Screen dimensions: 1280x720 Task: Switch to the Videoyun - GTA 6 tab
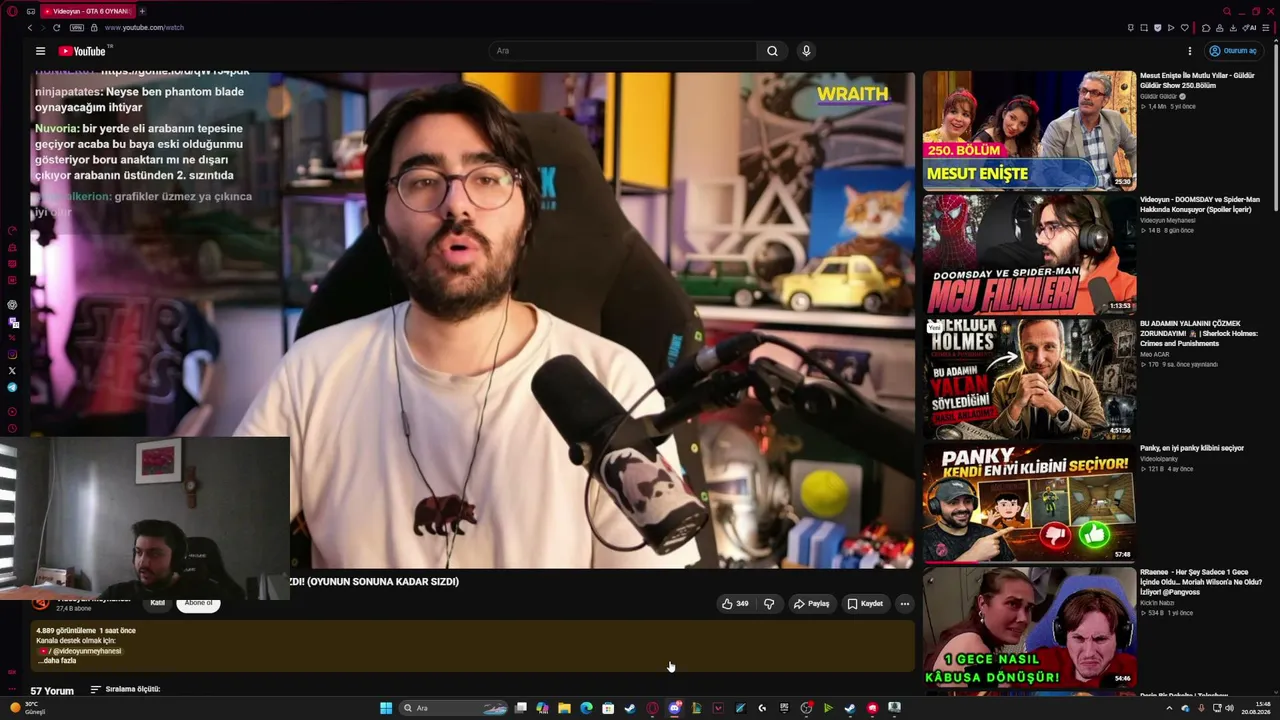[x=87, y=11]
